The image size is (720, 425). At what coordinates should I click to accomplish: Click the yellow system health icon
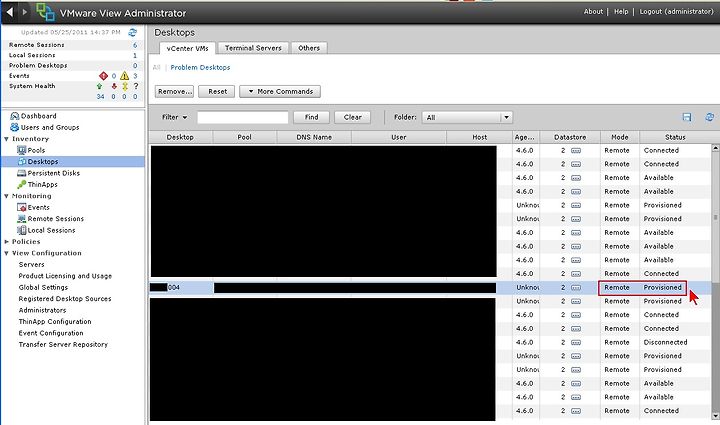click(x=124, y=86)
